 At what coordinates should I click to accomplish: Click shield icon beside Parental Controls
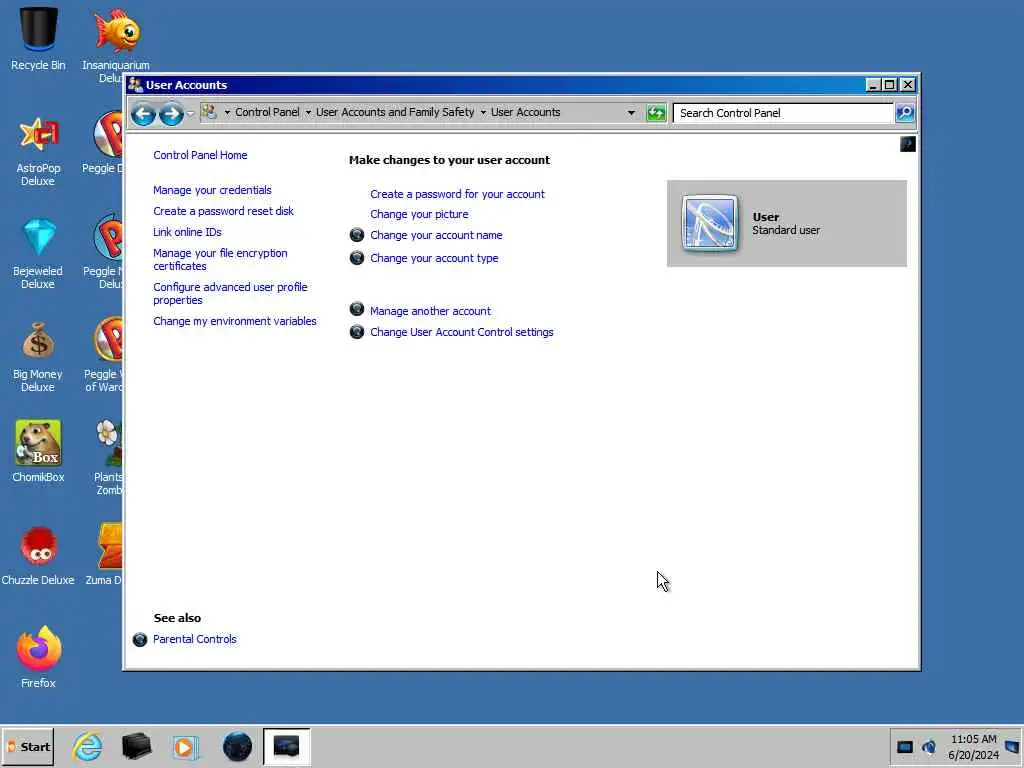140,639
